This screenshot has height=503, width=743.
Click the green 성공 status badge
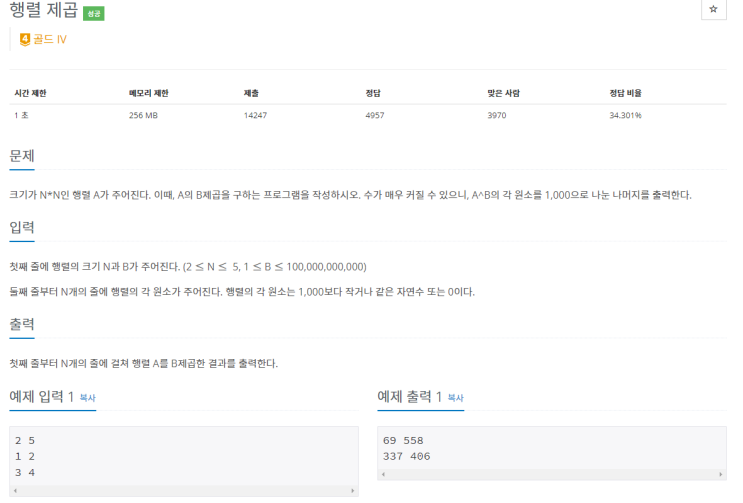pos(94,13)
